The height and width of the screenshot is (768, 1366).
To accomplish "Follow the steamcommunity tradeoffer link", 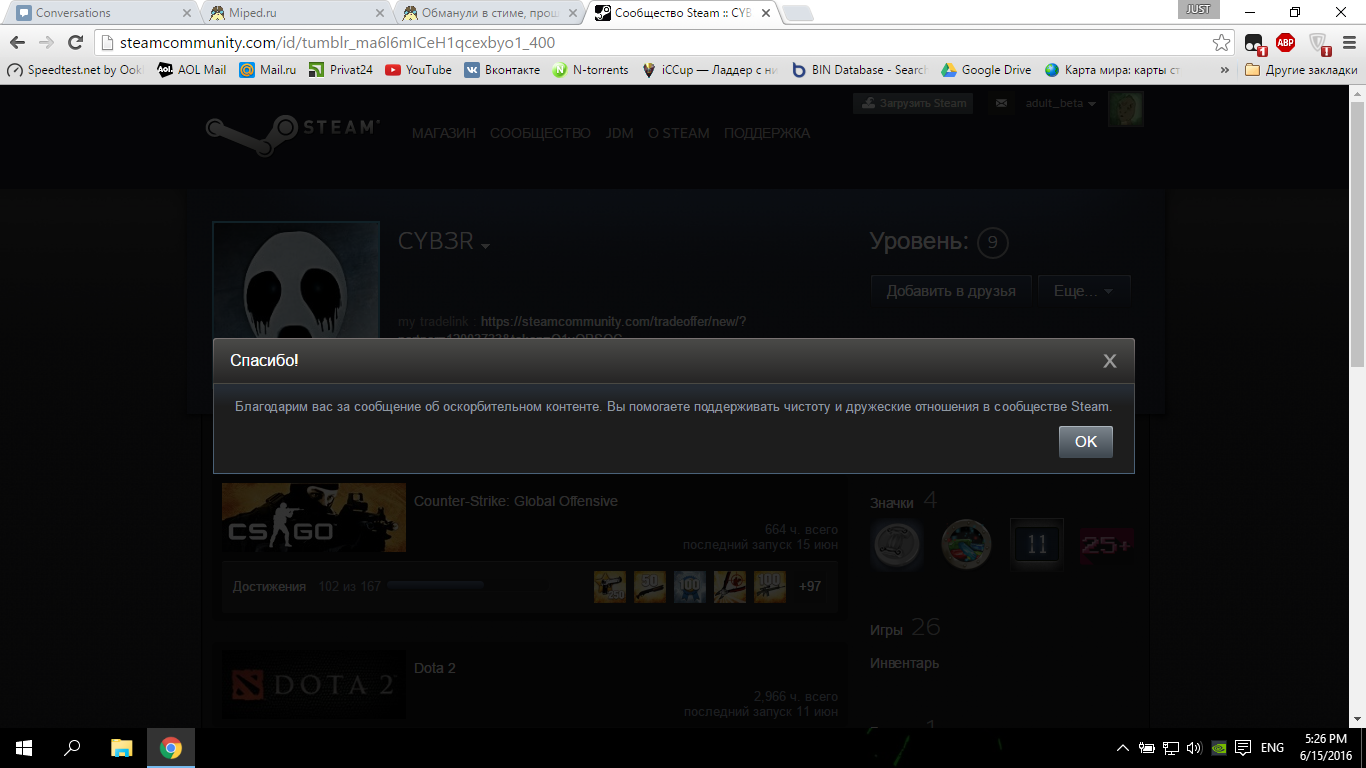I will pyautogui.click(x=614, y=322).
